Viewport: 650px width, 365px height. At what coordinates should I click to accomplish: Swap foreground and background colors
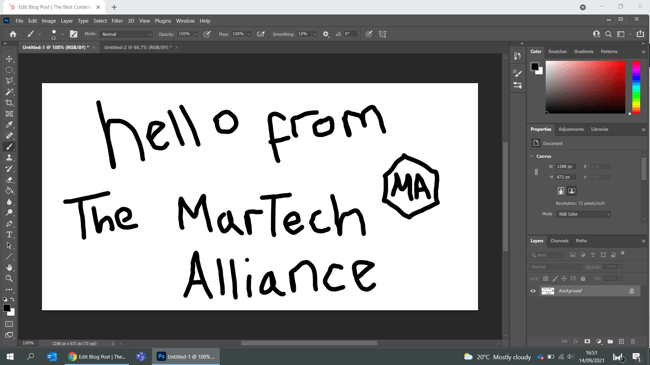click(x=12, y=299)
